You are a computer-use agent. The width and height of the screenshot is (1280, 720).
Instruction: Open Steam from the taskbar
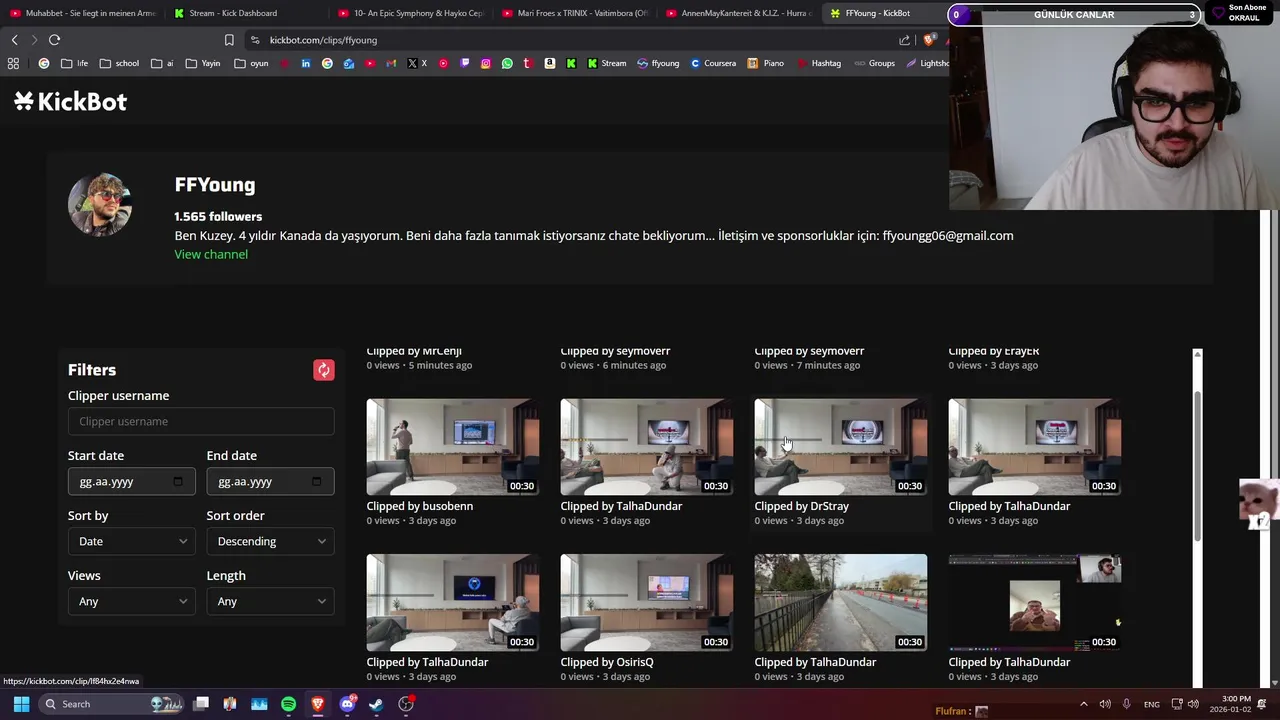[x=376, y=704]
